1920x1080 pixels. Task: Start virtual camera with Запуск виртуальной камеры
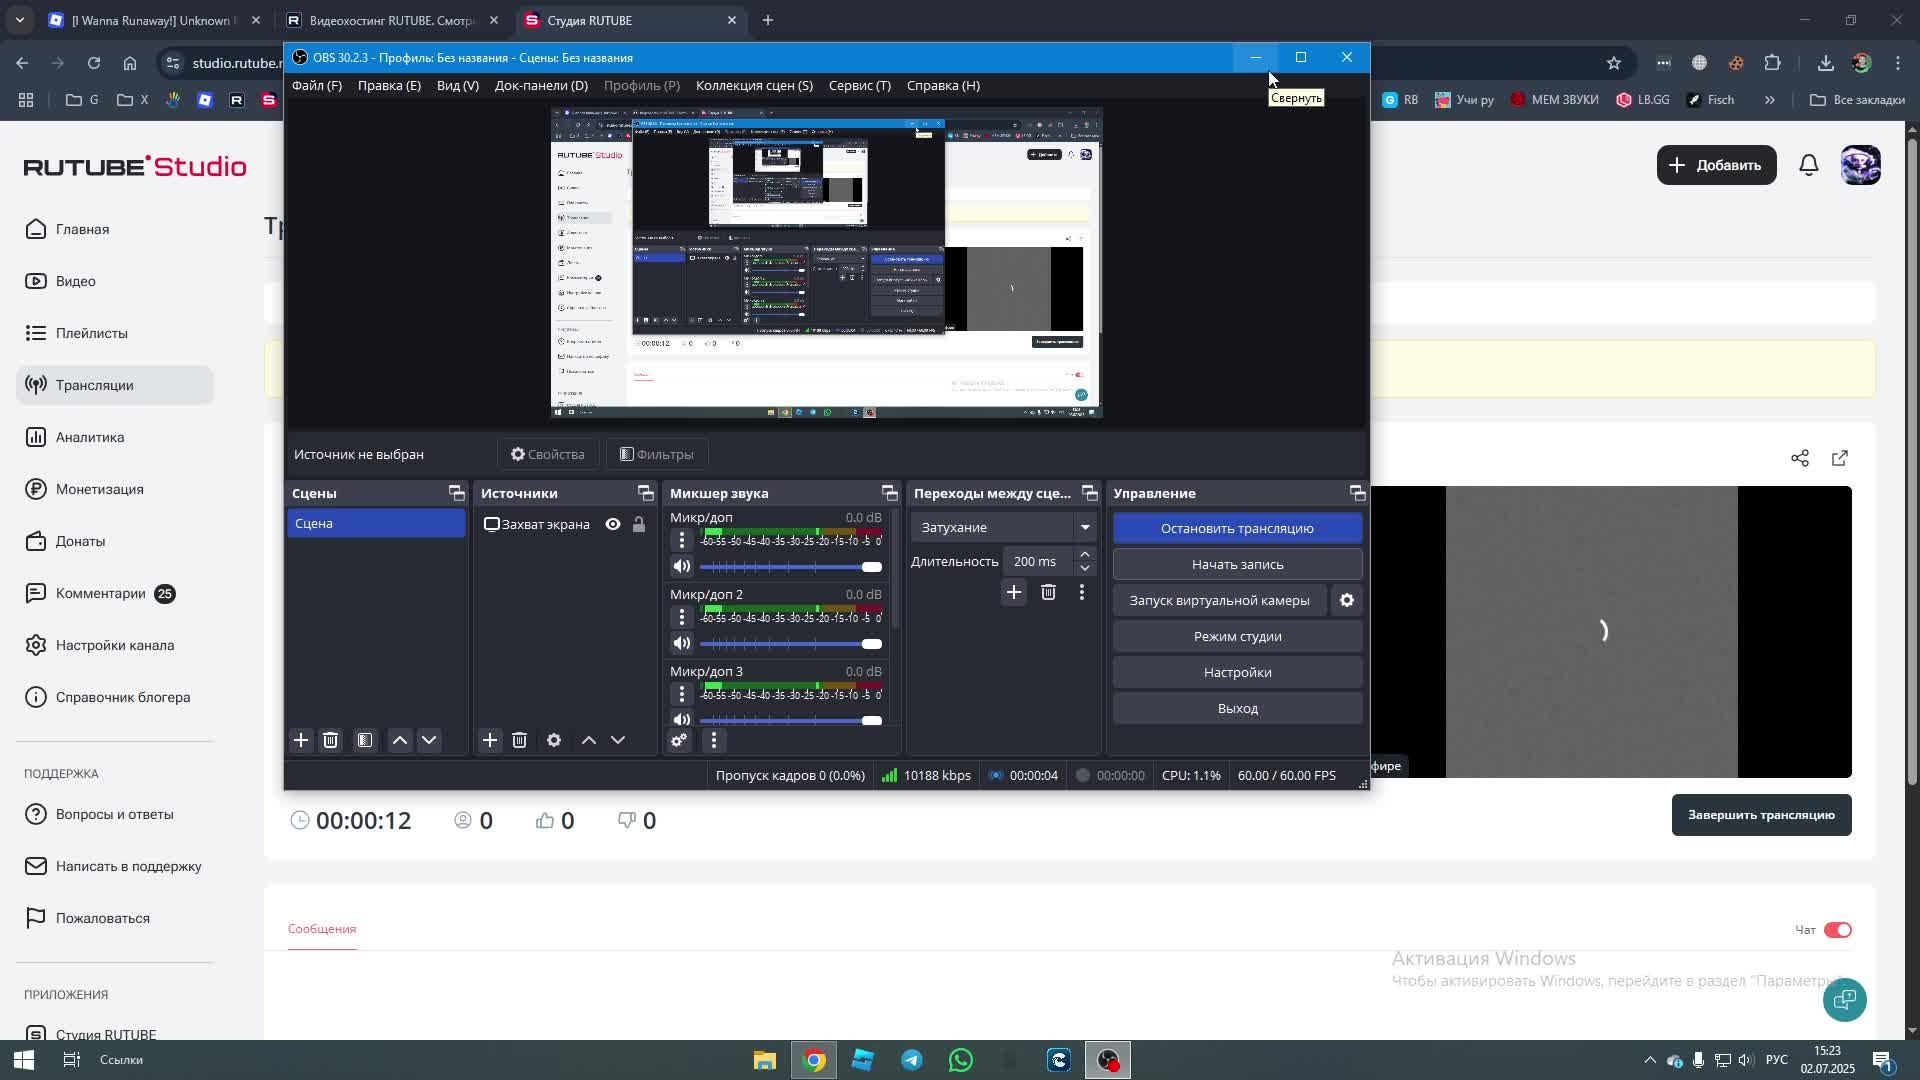tap(1220, 600)
